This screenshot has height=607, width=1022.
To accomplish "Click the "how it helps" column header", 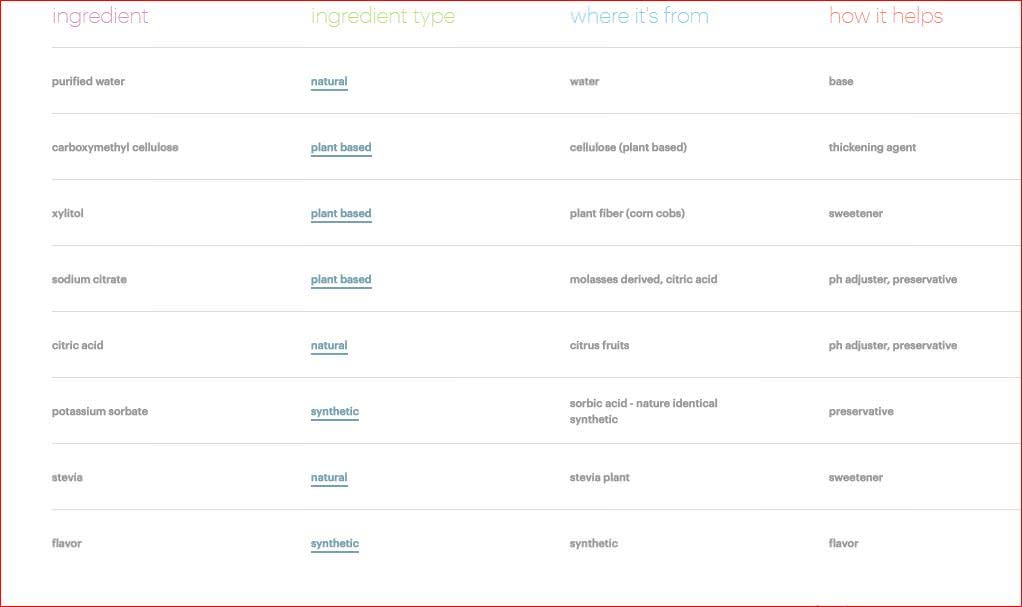I will click(x=886, y=16).
